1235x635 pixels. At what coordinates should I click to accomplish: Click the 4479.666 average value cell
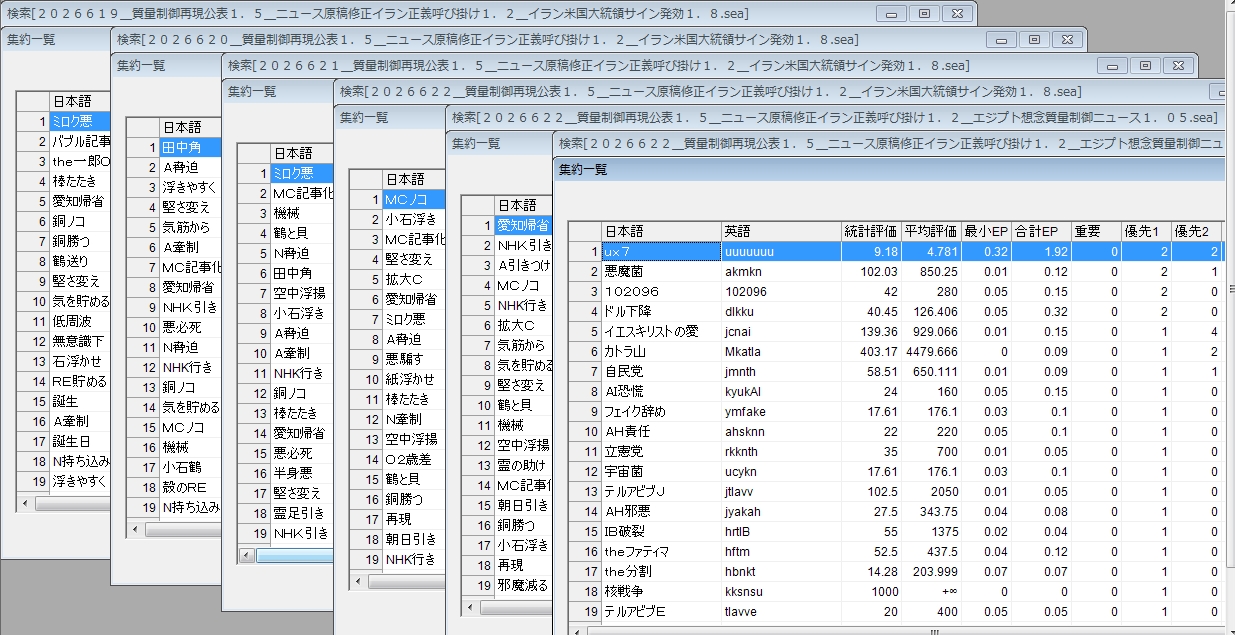pyautogui.click(x=931, y=350)
